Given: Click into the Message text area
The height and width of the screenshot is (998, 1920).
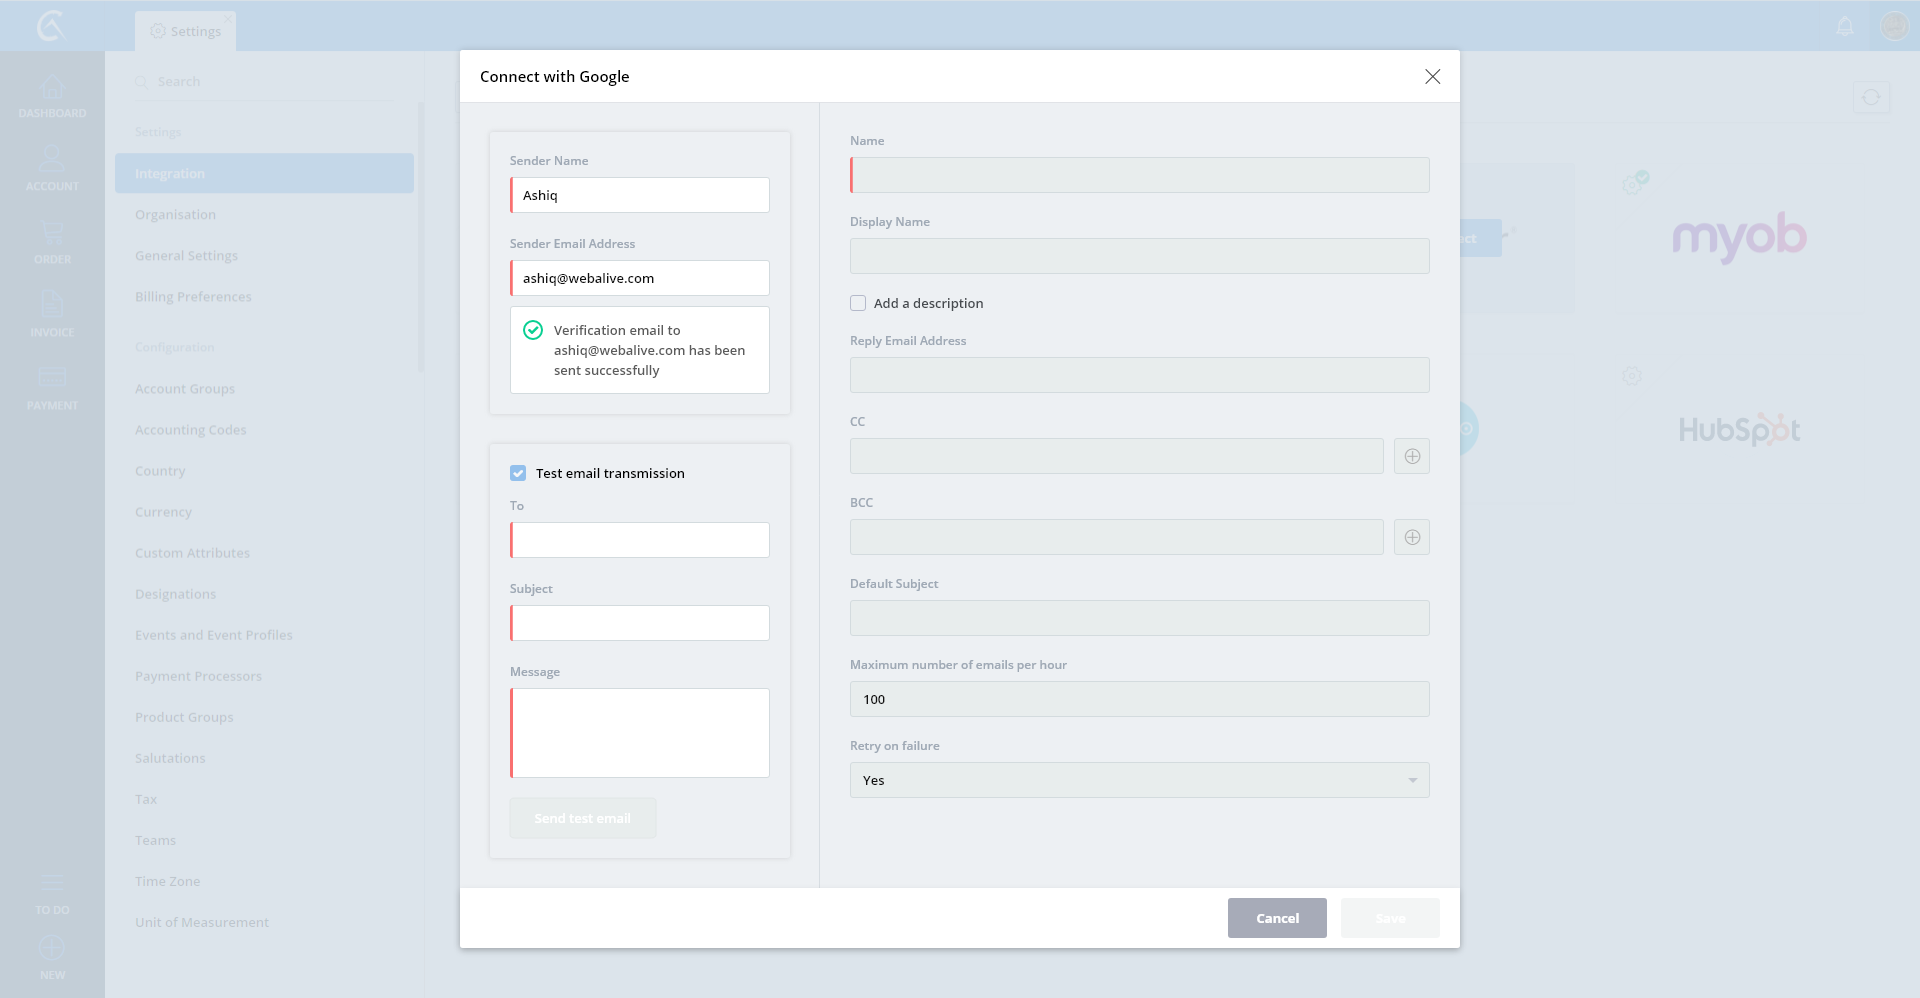Looking at the screenshot, I should click(640, 733).
